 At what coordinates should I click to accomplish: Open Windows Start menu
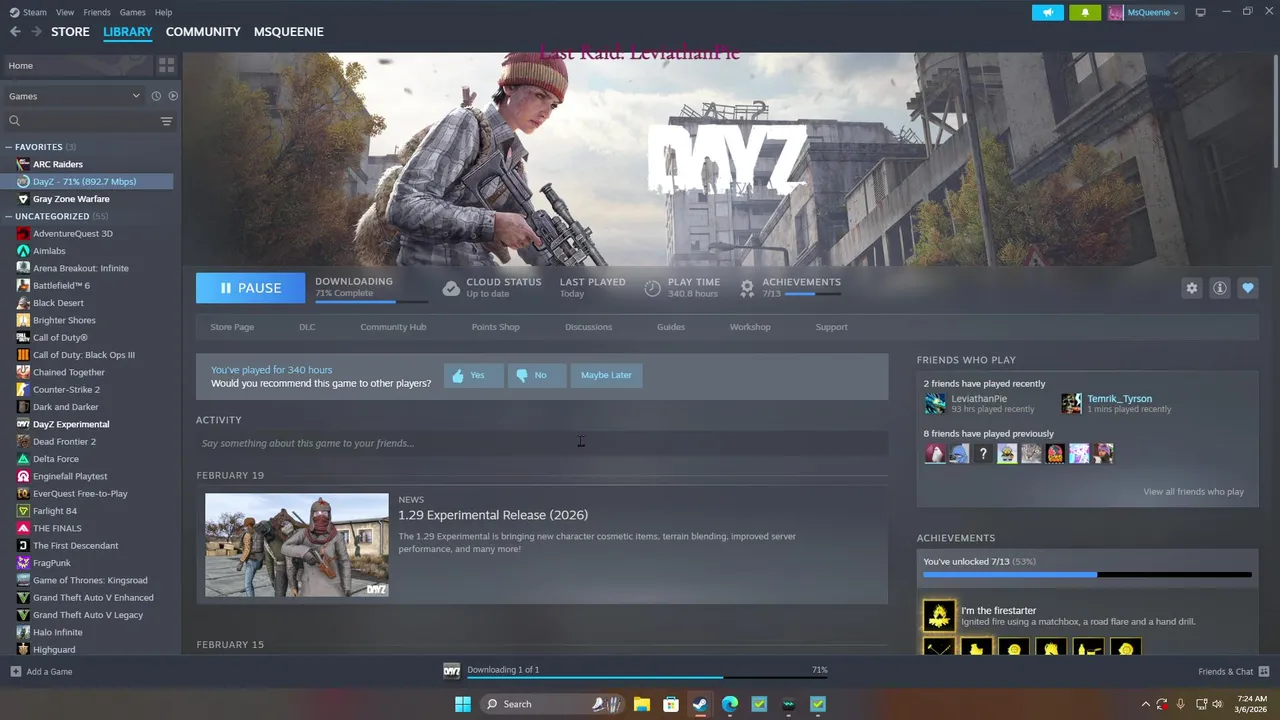(x=463, y=704)
